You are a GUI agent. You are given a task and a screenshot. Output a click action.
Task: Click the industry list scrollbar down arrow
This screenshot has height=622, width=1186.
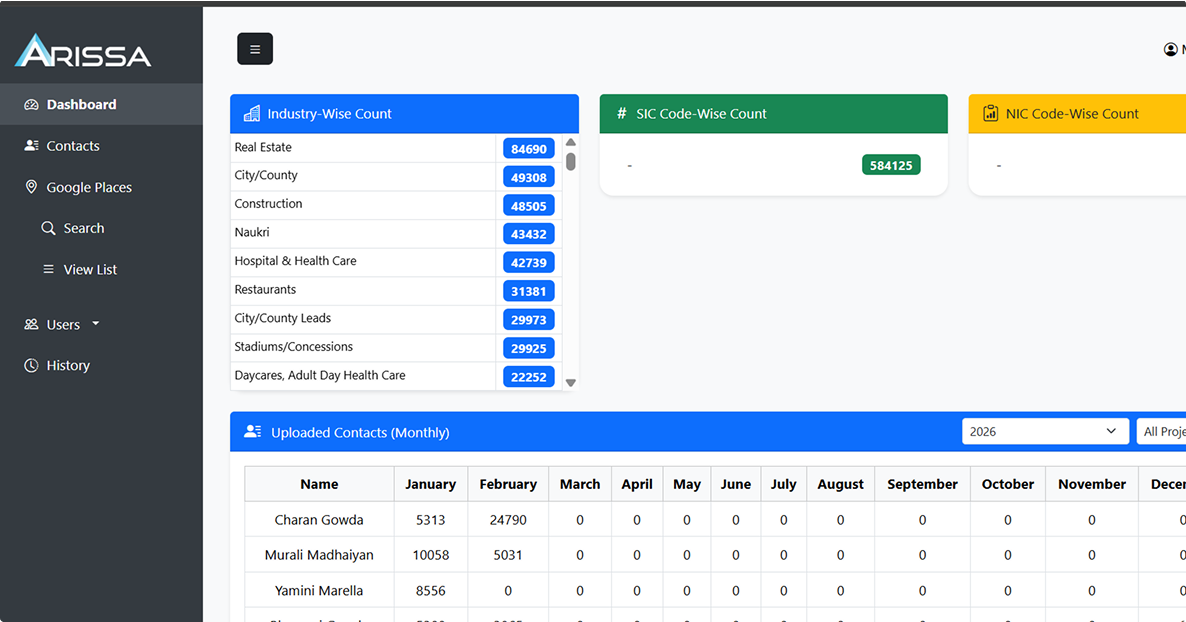571,382
